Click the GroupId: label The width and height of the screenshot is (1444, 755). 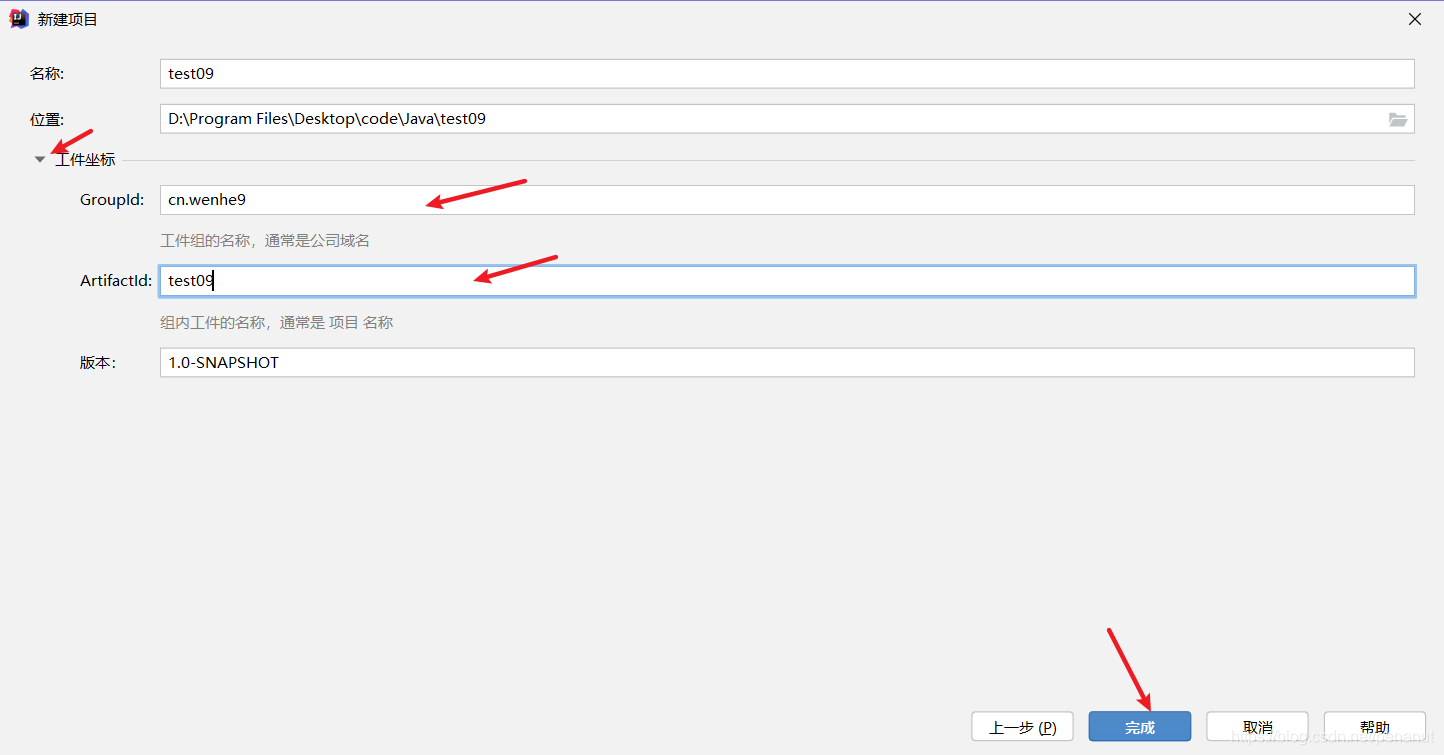112,200
